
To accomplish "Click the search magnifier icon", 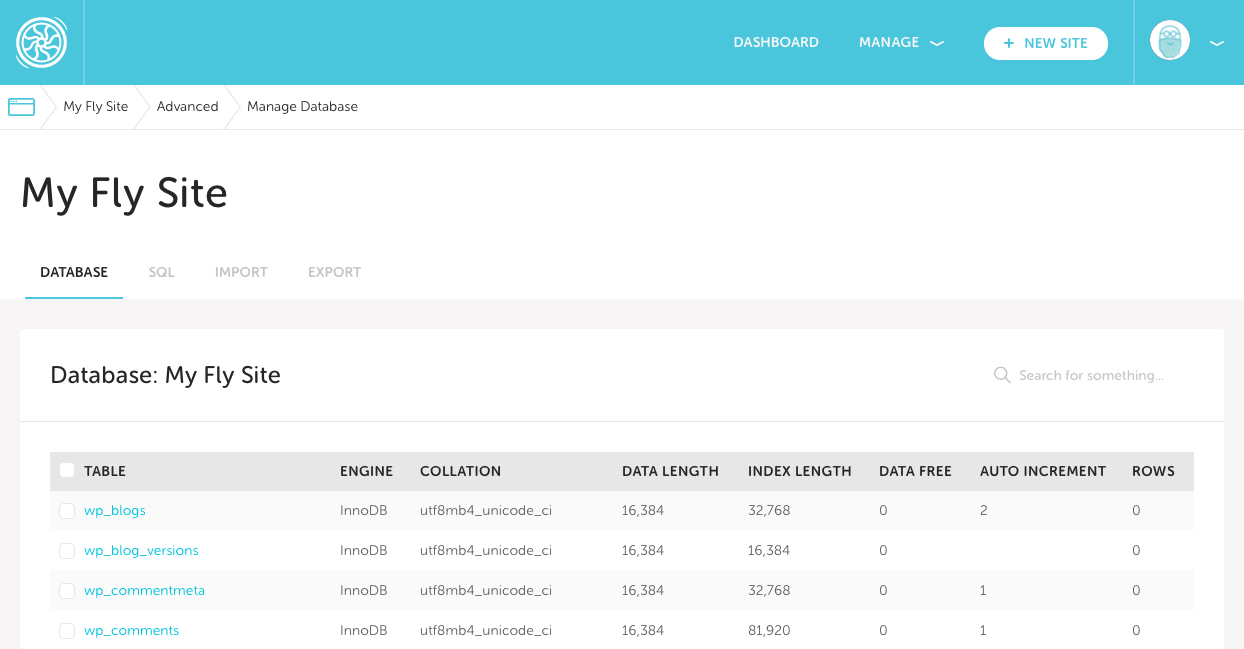I will [x=1001, y=375].
